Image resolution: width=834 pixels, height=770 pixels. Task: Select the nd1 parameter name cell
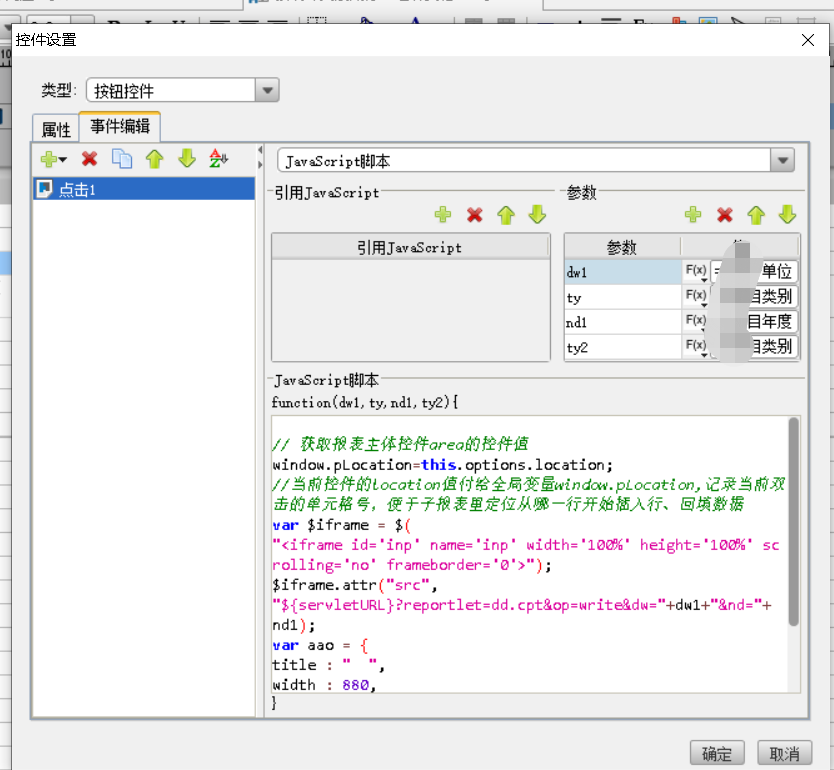tap(623, 322)
